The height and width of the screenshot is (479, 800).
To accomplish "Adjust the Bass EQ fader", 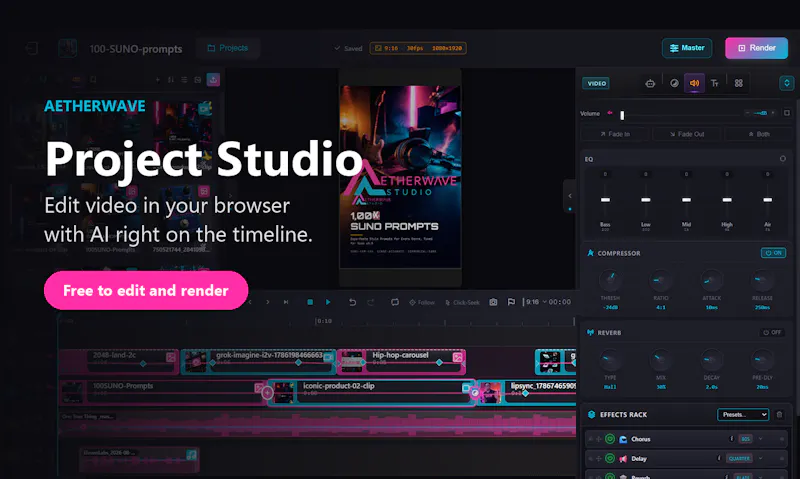I will click(605, 200).
